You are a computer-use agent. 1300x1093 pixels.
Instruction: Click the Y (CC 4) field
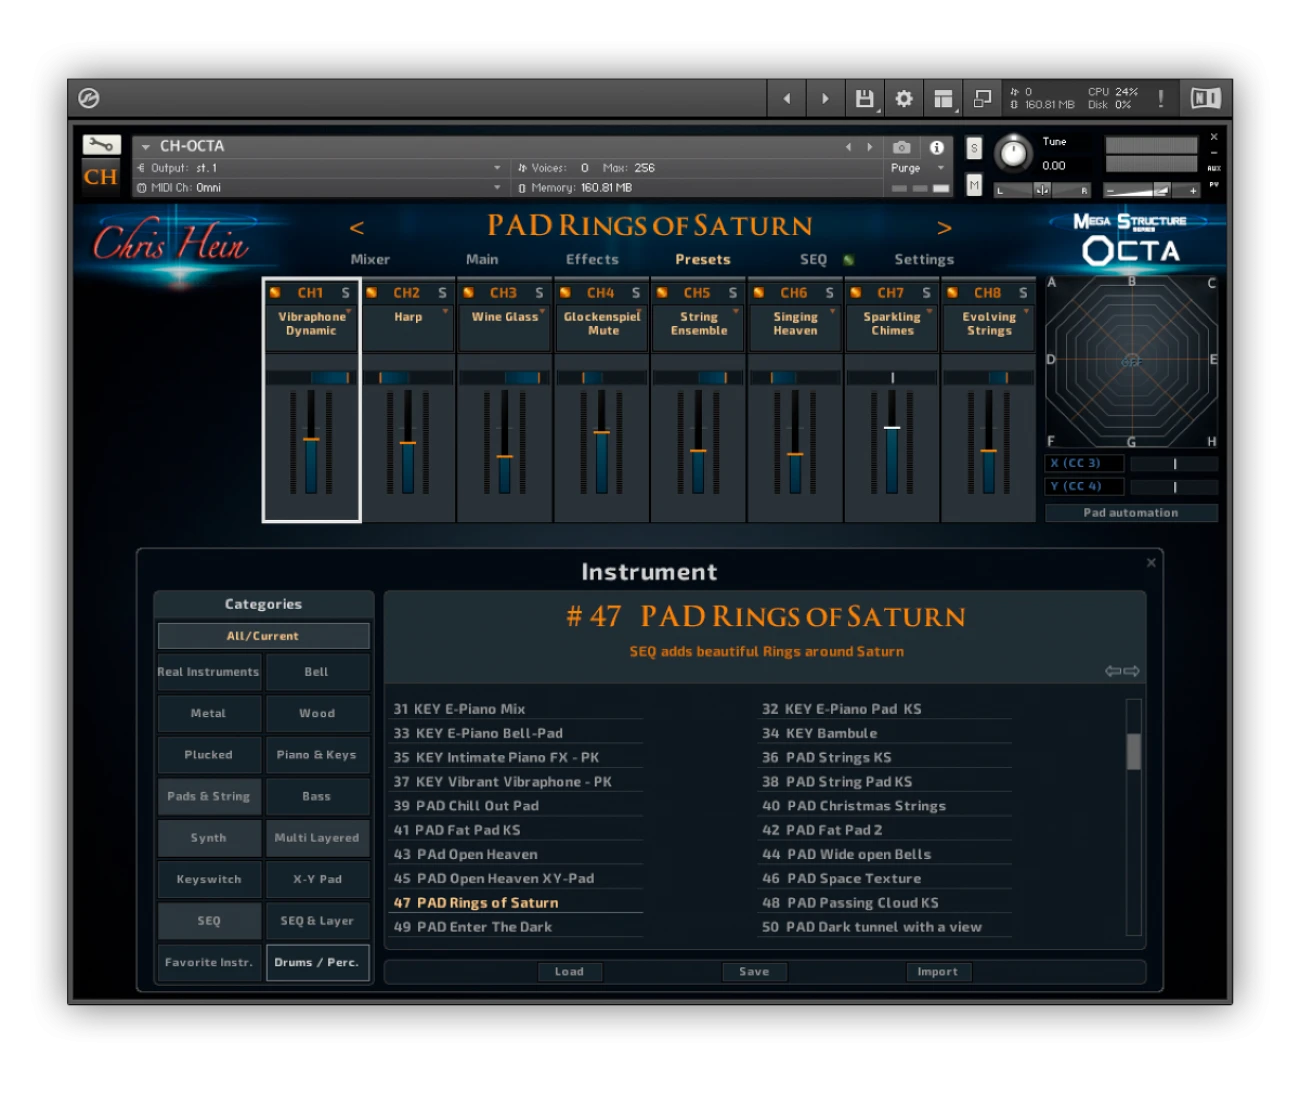pos(1084,486)
